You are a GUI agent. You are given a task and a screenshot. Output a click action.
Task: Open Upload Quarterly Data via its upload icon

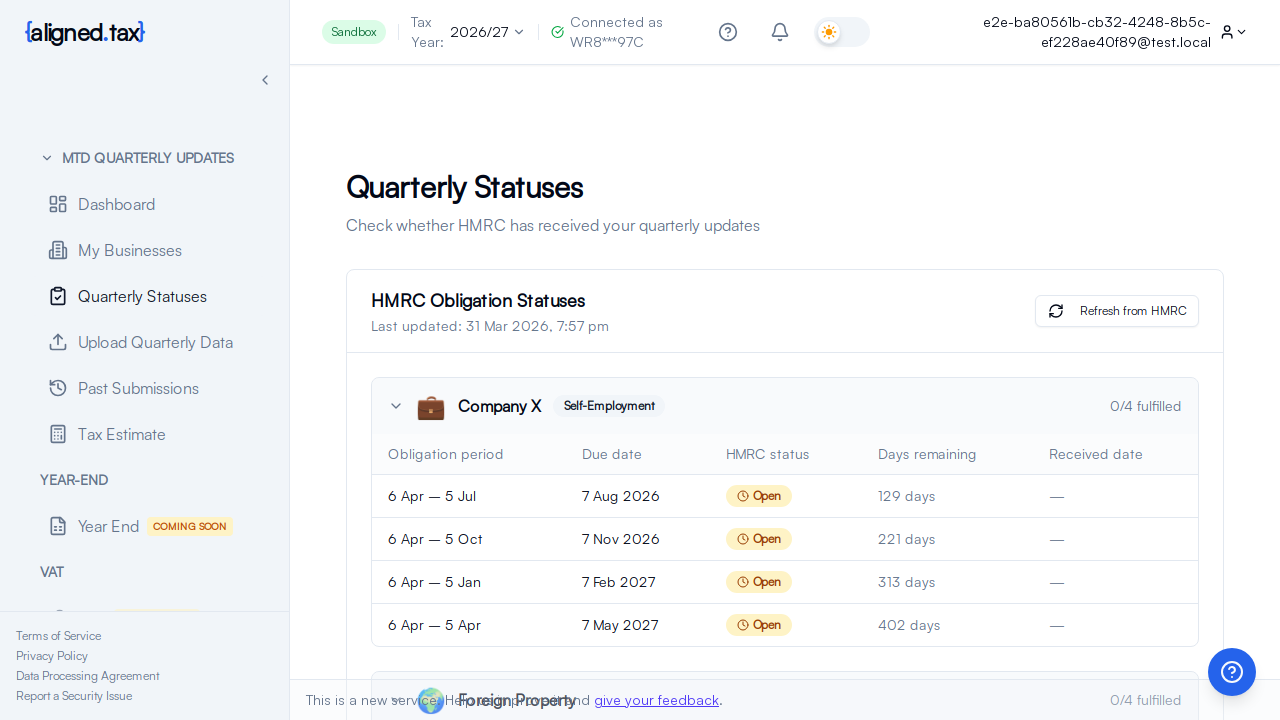tap(58, 342)
